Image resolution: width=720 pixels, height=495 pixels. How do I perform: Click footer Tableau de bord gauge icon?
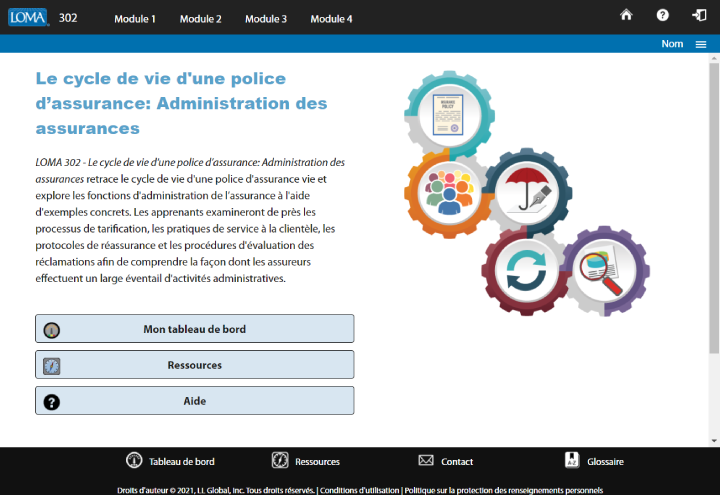pyautogui.click(x=134, y=460)
